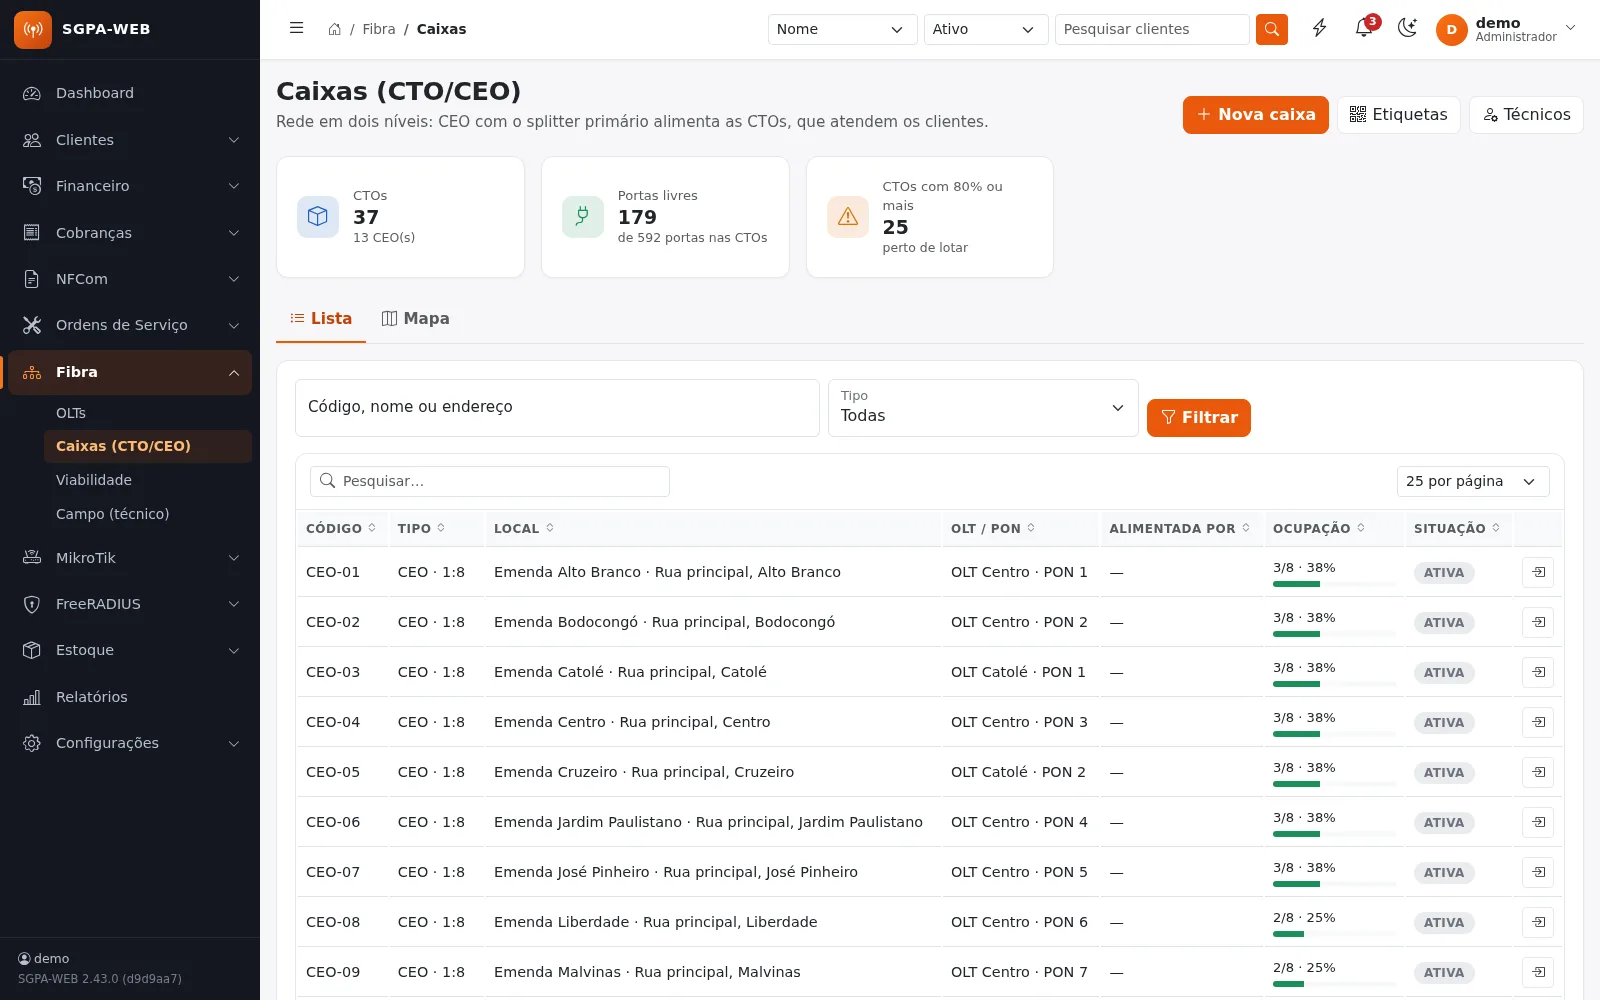Screen dimensions: 1600x1000
Task: Open details icon for CEO-07 row
Action: pyautogui.click(x=1538, y=872)
